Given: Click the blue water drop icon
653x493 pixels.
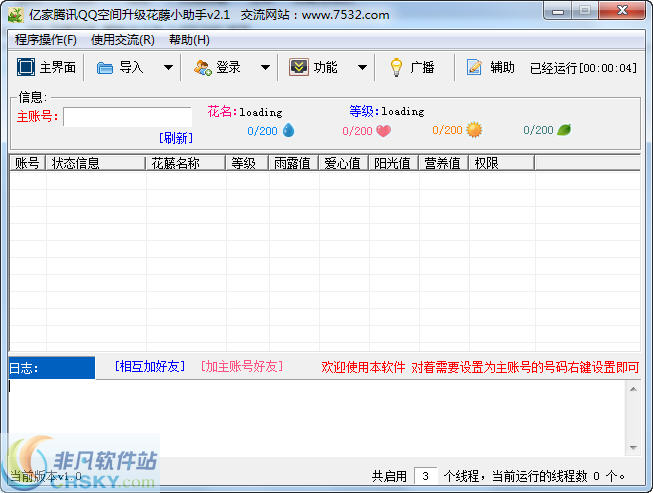Looking at the screenshot, I should coord(288,130).
